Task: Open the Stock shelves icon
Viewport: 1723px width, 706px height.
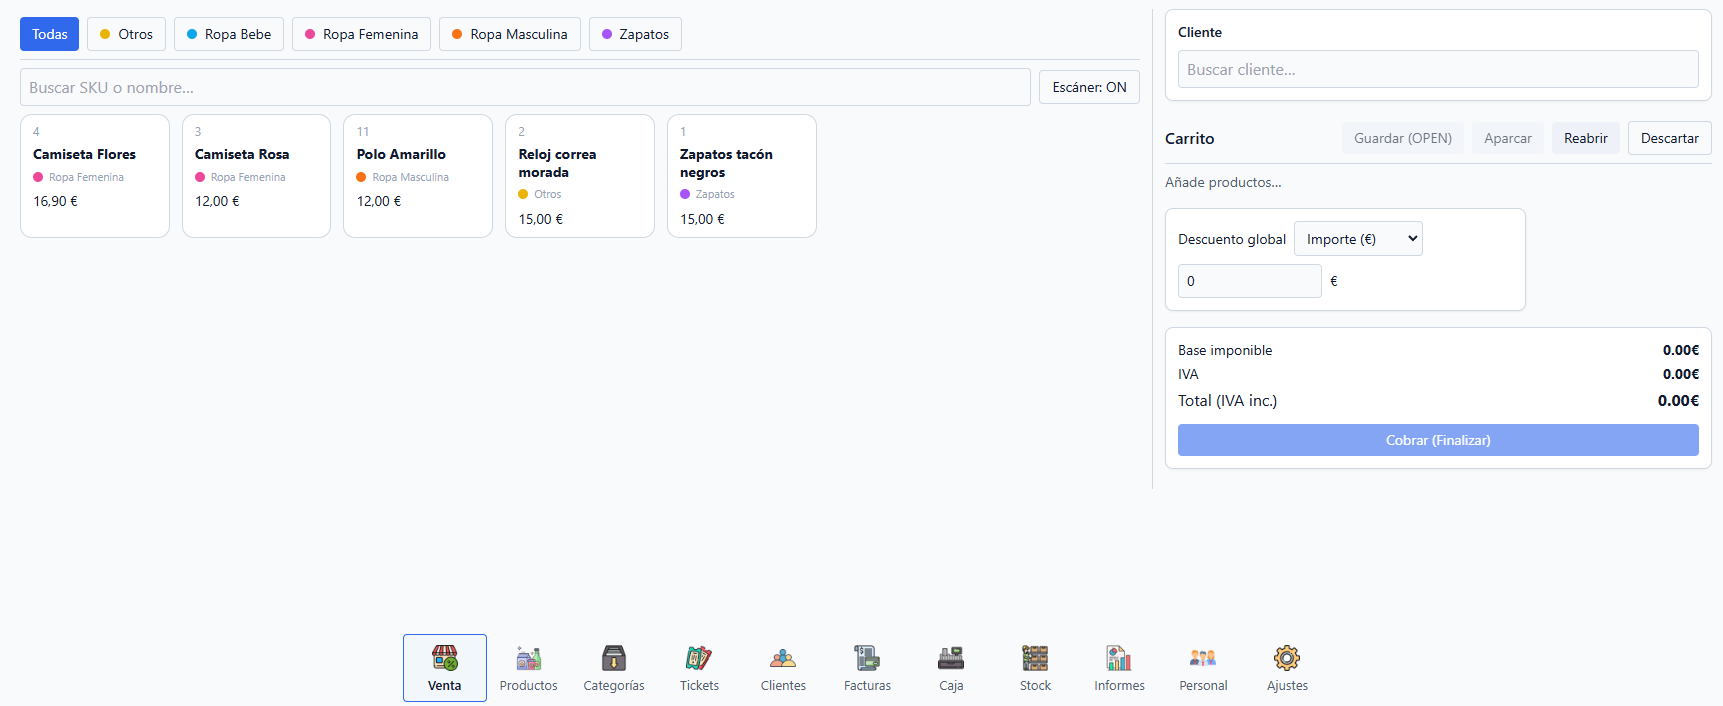Action: [x=1035, y=658]
